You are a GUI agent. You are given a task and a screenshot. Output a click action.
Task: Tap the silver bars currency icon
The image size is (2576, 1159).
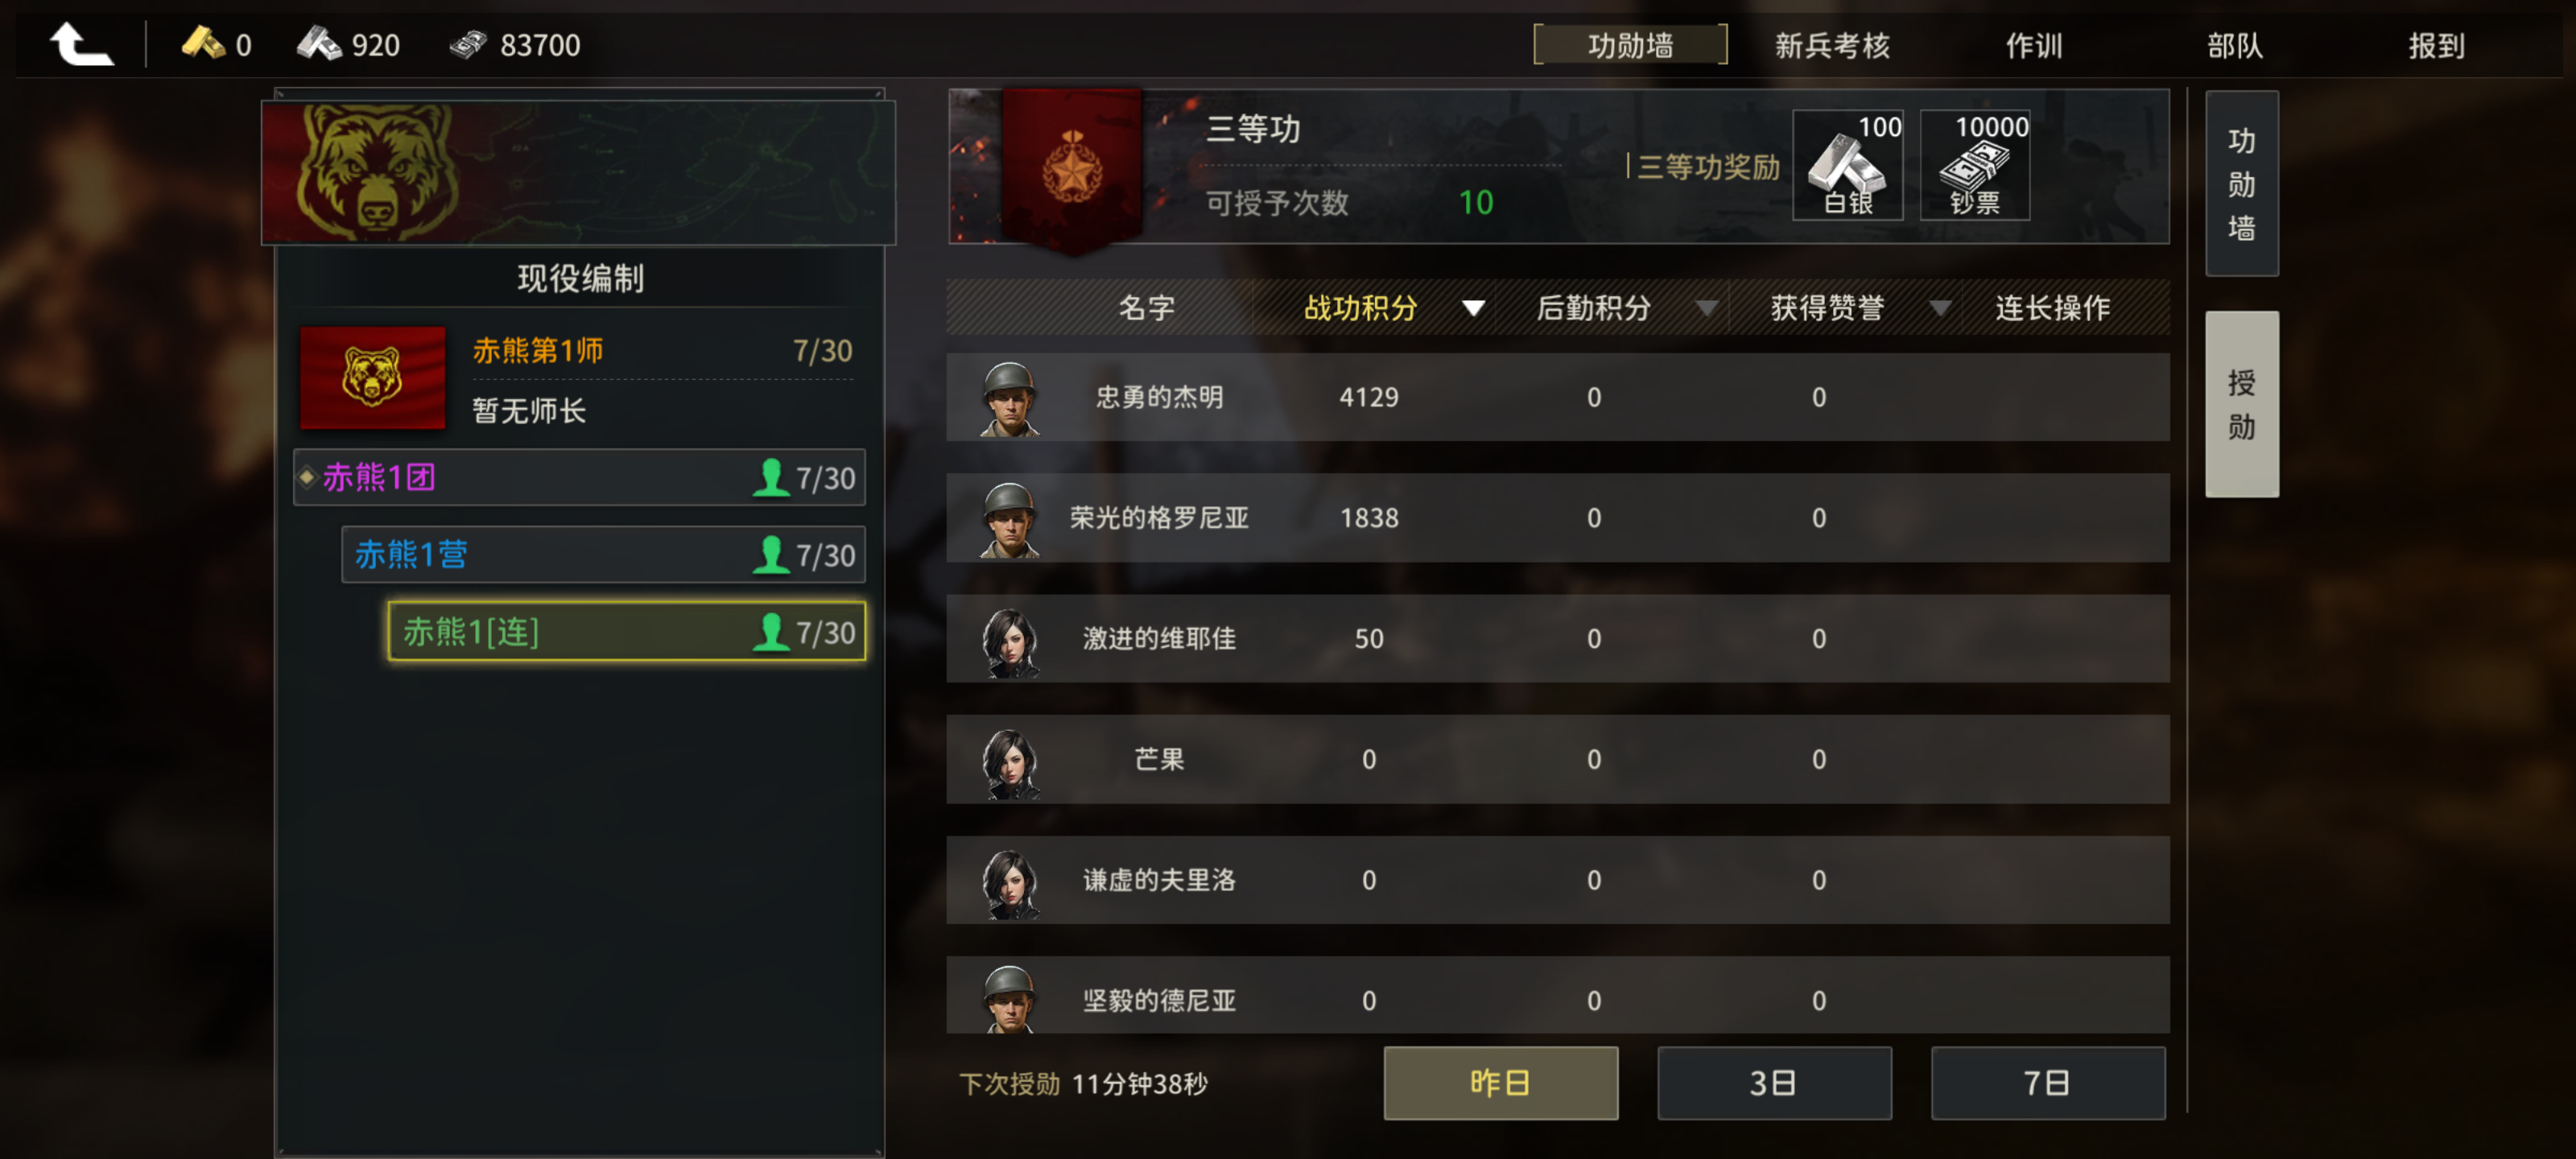click(319, 43)
